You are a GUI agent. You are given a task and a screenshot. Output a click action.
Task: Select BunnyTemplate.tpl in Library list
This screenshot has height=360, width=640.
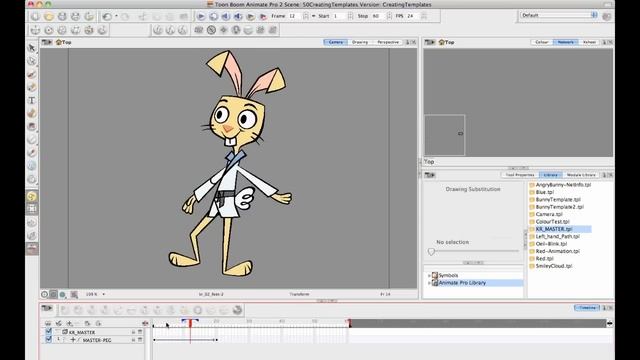[x=558, y=200]
